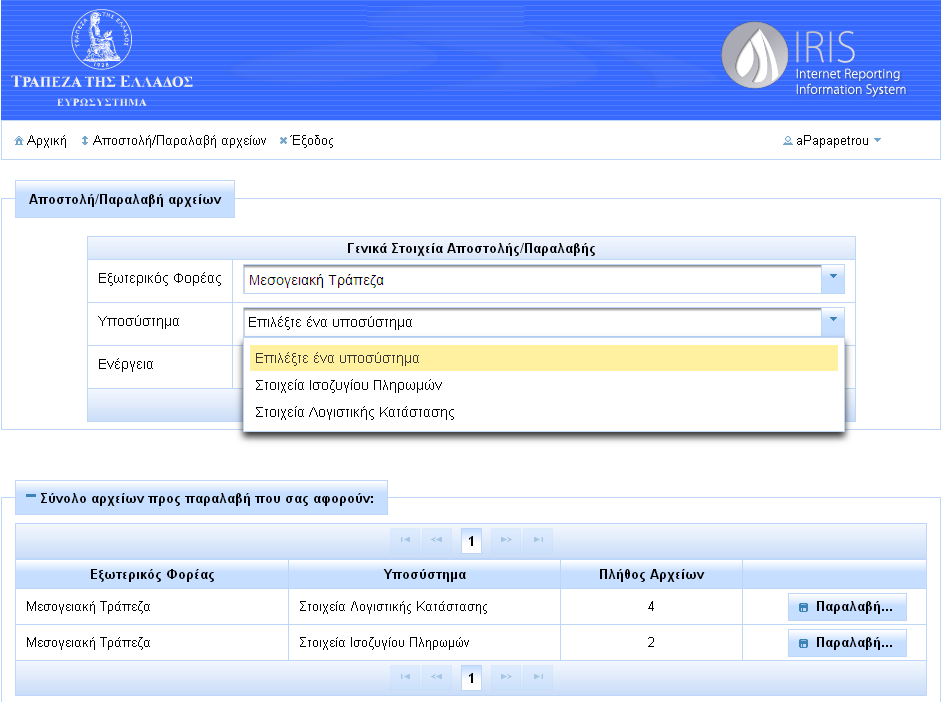Go to previous page in bottom paginator
The height and width of the screenshot is (702, 942).
click(436, 677)
